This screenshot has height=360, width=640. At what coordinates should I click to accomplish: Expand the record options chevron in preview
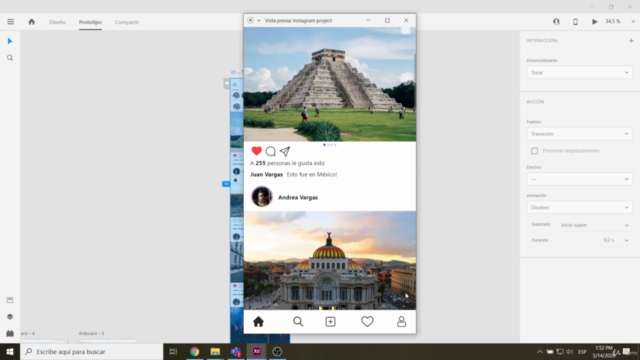click(259, 20)
